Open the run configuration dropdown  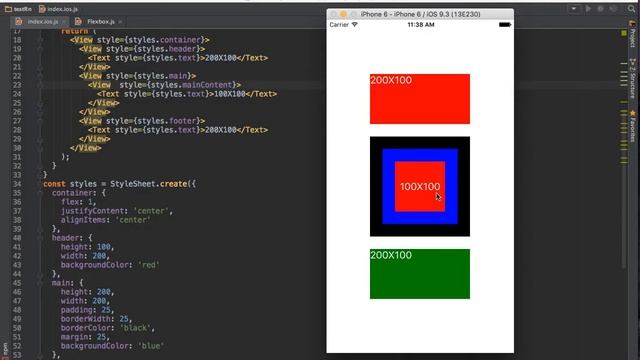tap(573, 8)
